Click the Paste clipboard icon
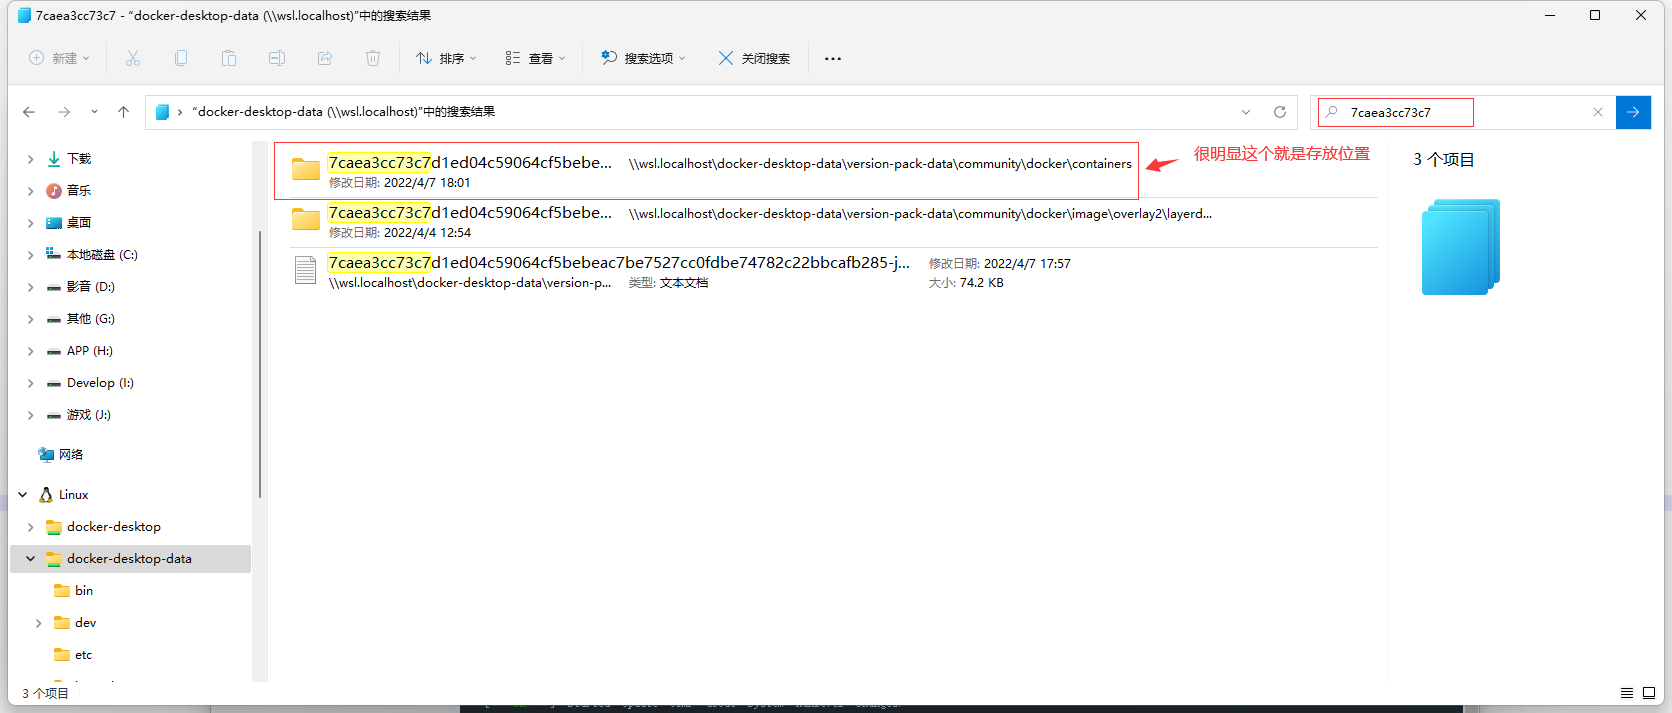 click(x=229, y=58)
